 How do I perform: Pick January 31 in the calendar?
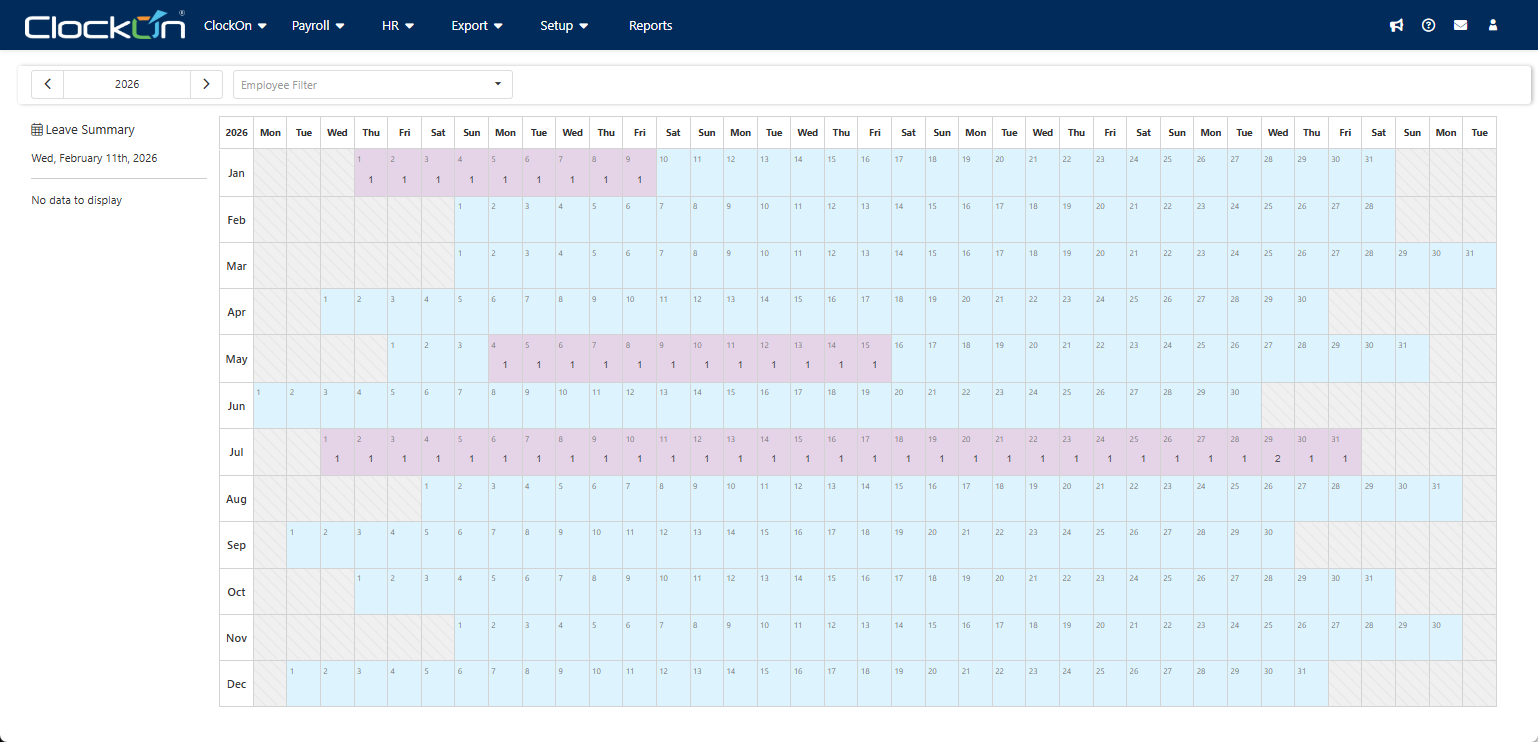1379,173
